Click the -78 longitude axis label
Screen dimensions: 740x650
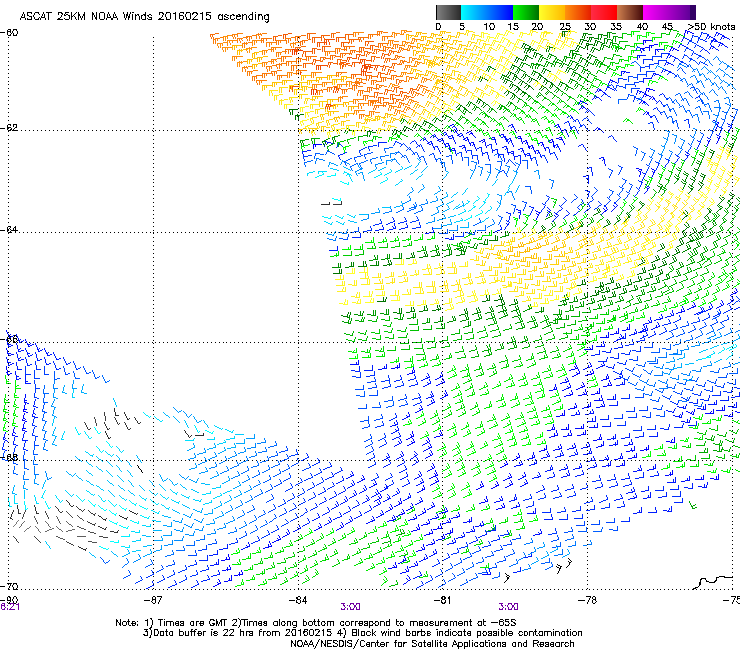pos(587,599)
